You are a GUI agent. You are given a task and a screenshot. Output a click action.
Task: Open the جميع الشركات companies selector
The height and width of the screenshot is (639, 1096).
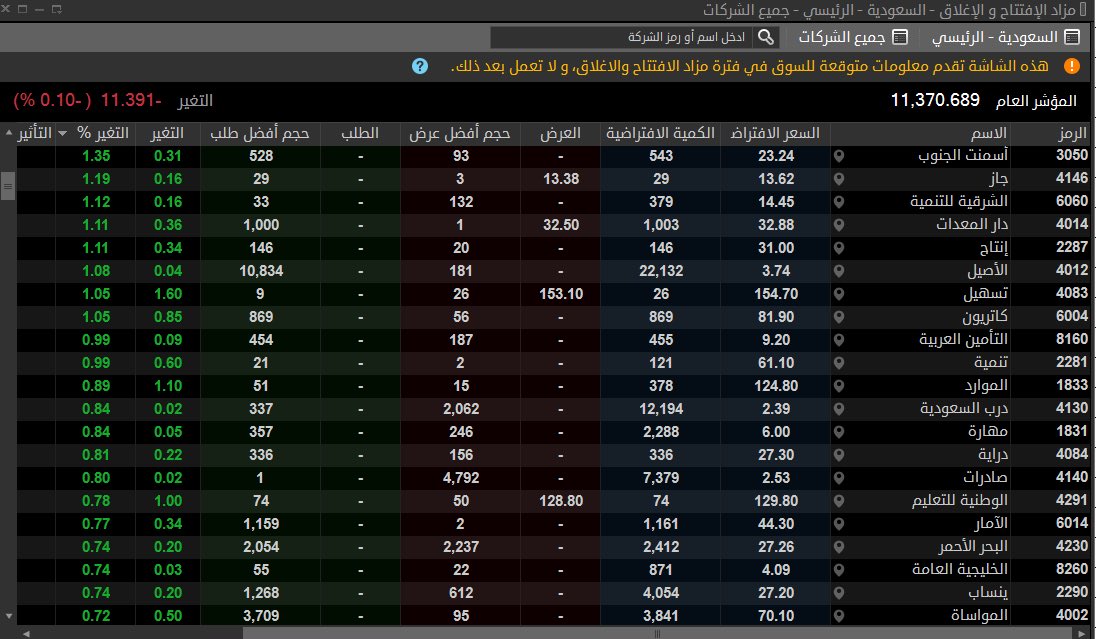pyautogui.click(x=853, y=37)
